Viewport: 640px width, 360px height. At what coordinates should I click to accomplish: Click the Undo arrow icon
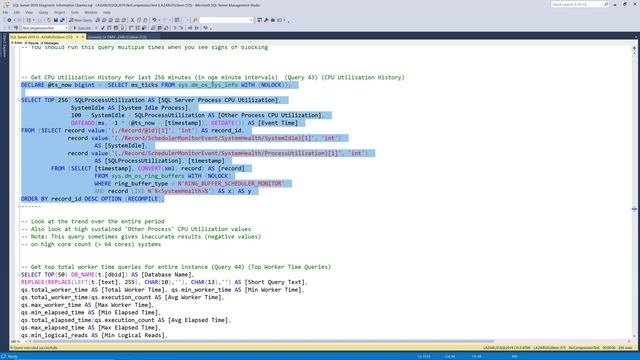154,20
